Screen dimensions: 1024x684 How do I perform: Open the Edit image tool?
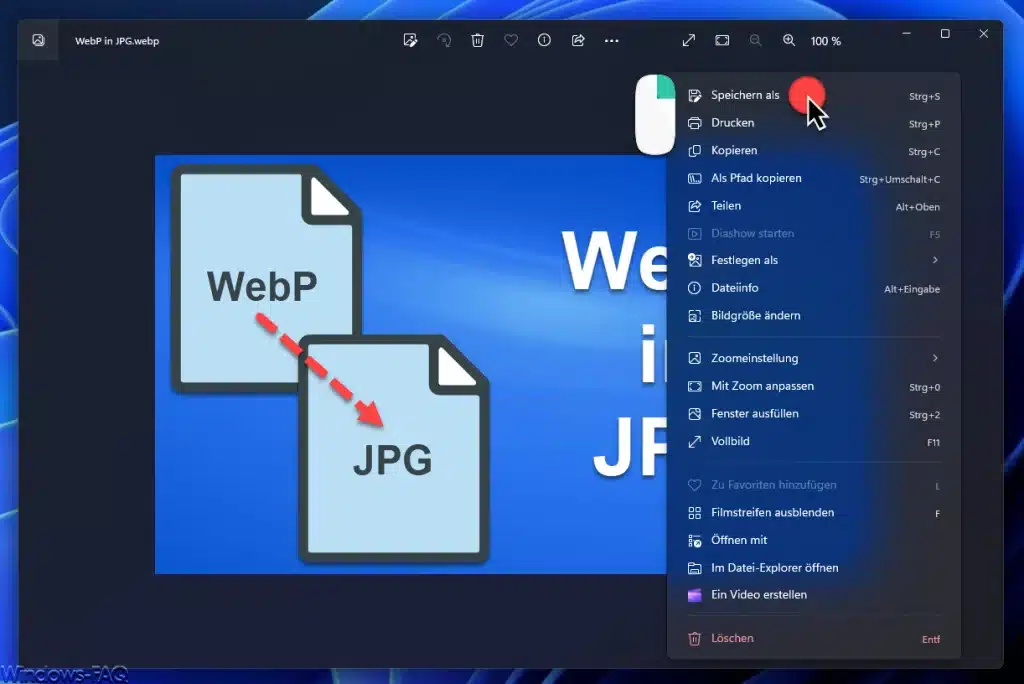click(410, 41)
